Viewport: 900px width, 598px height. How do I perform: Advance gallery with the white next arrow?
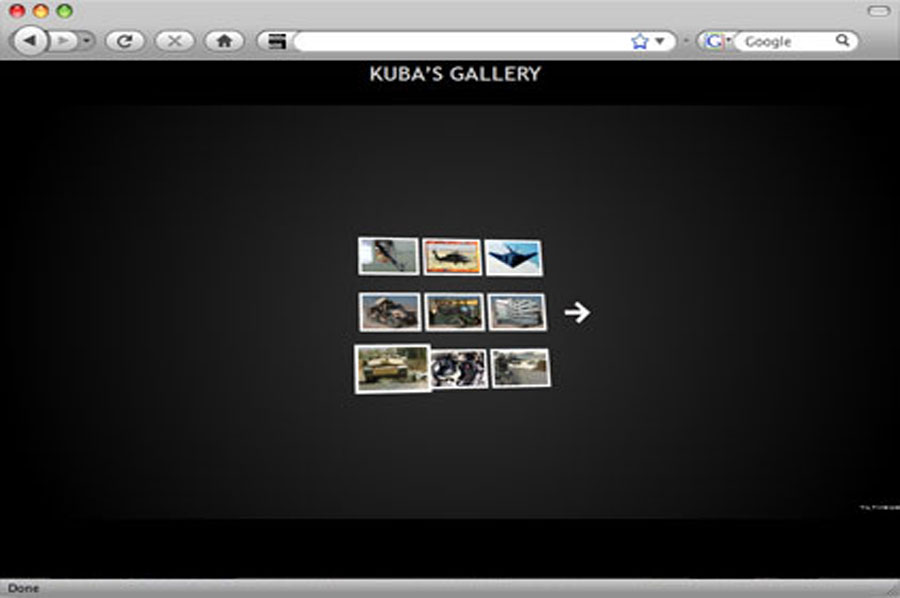(x=577, y=313)
